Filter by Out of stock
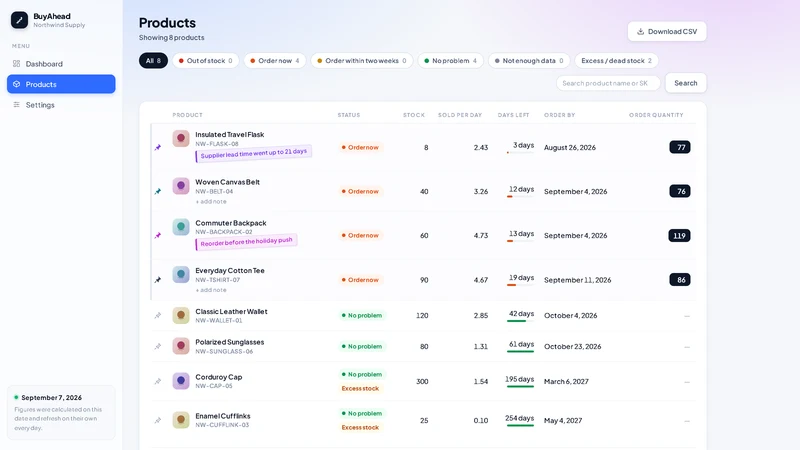This screenshot has height=450, width=800. [206, 61]
